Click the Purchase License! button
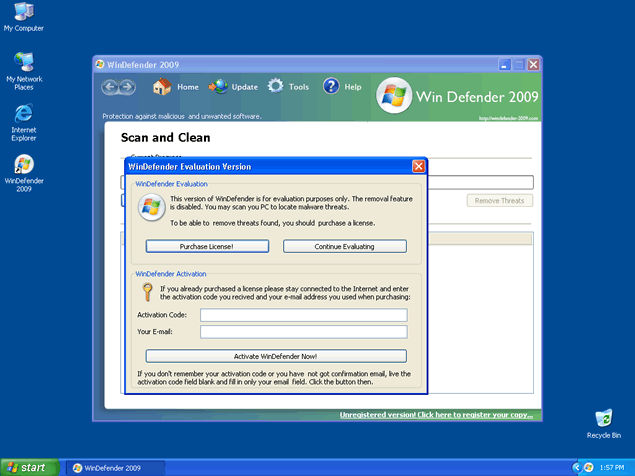 [207, 246]
